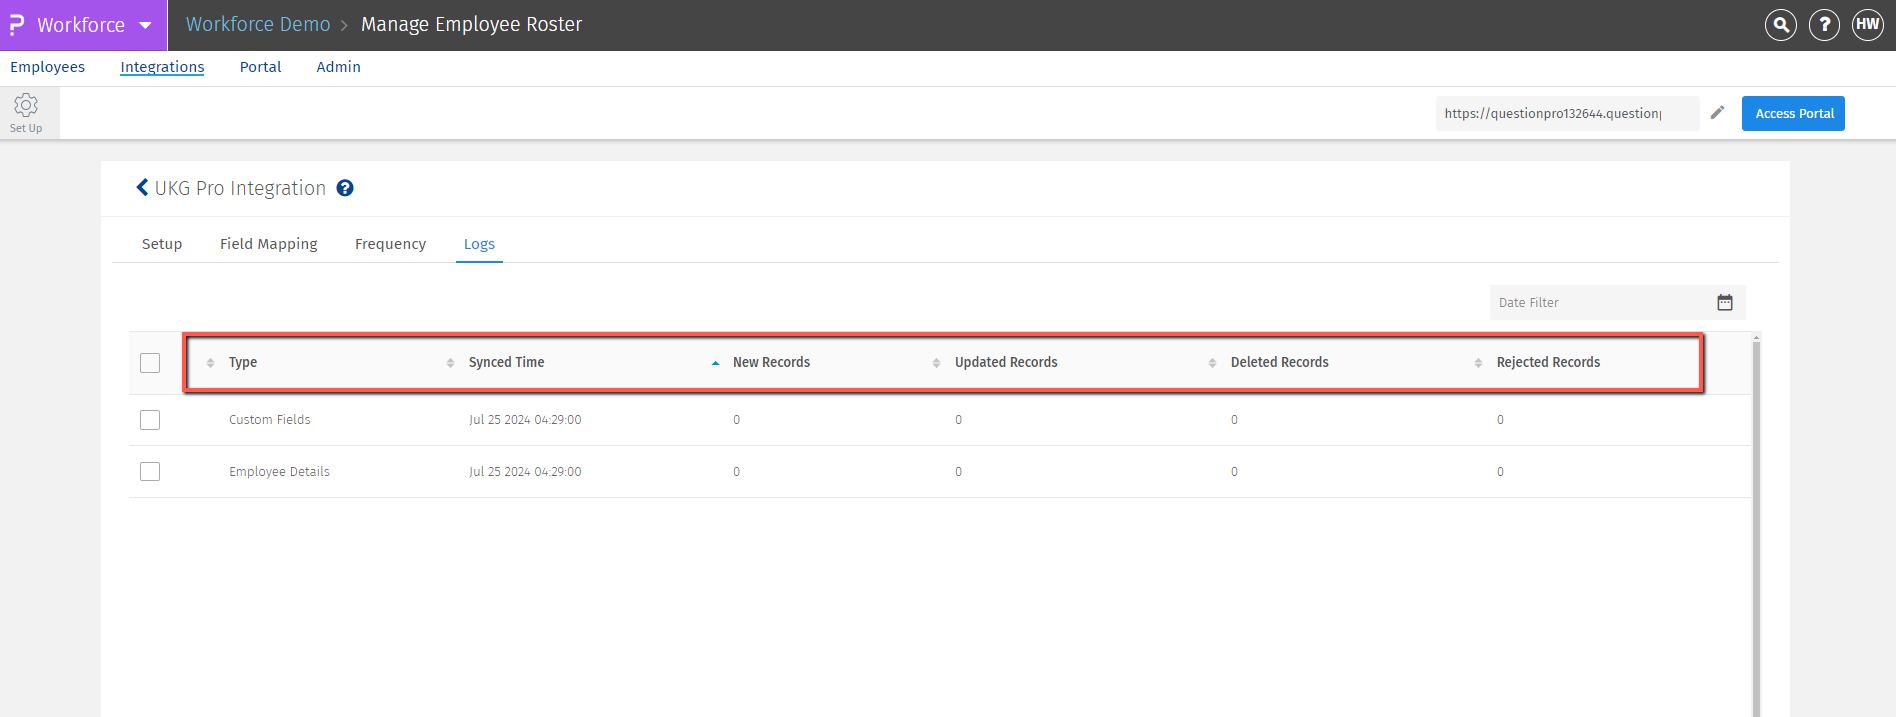
Task: Click the pencil edit URL icon
Action: coord(1717,113)
